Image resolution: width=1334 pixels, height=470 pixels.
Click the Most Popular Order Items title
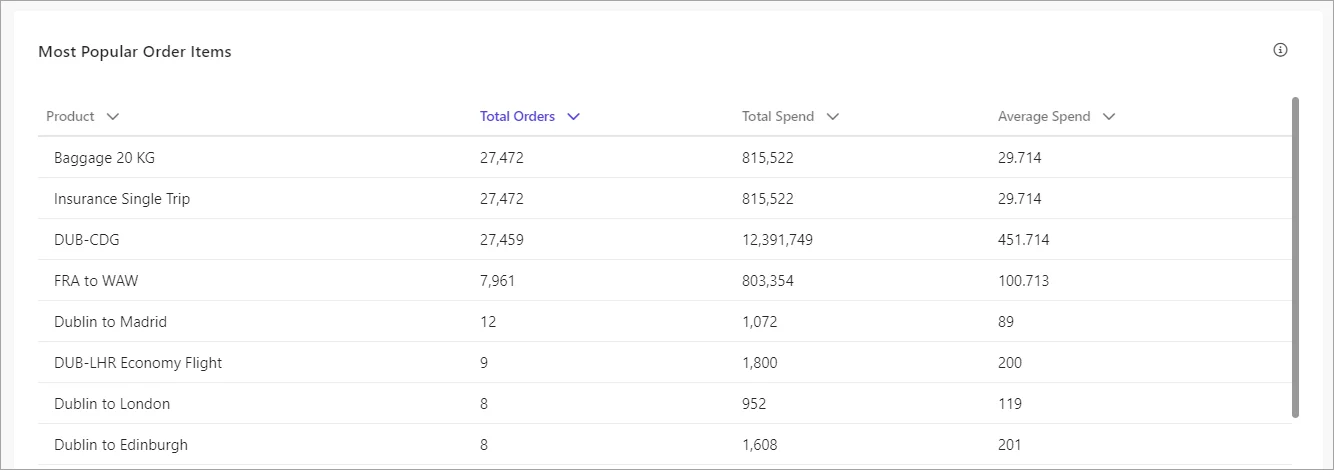click(135, 51)
